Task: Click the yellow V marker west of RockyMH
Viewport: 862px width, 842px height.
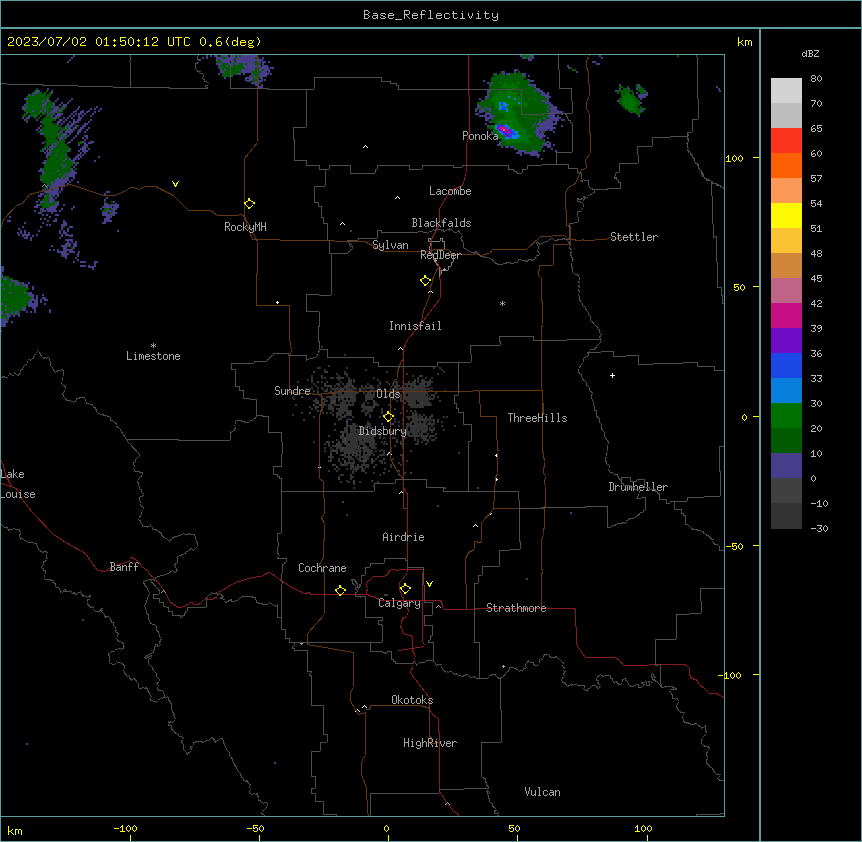Action: click(x=175, y=184)
